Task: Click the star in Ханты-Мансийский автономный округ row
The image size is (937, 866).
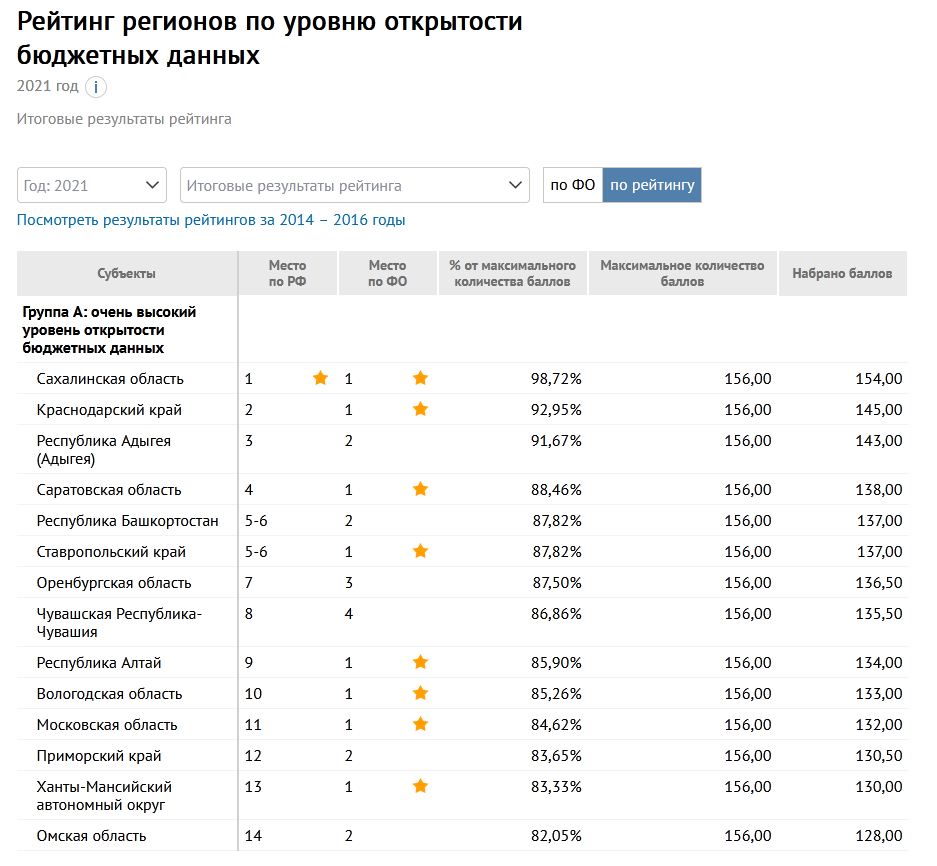Action: click(x=420, y=787)
